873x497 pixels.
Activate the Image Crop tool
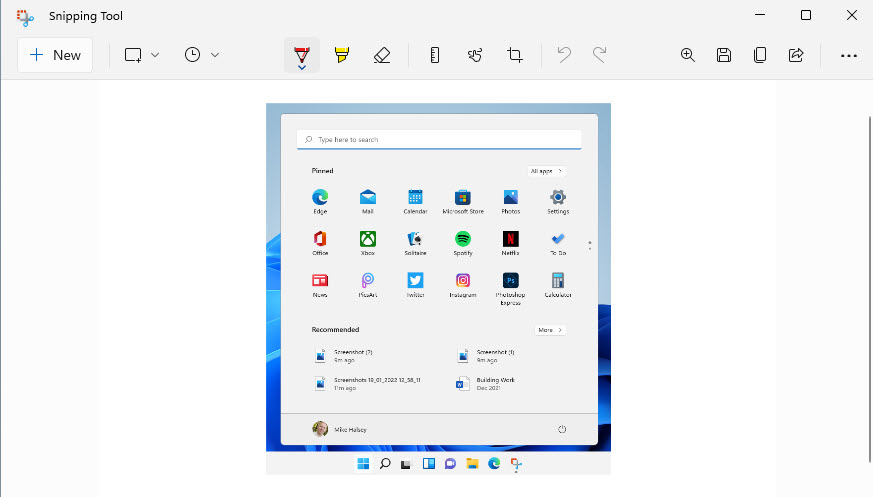coord(515,55)
